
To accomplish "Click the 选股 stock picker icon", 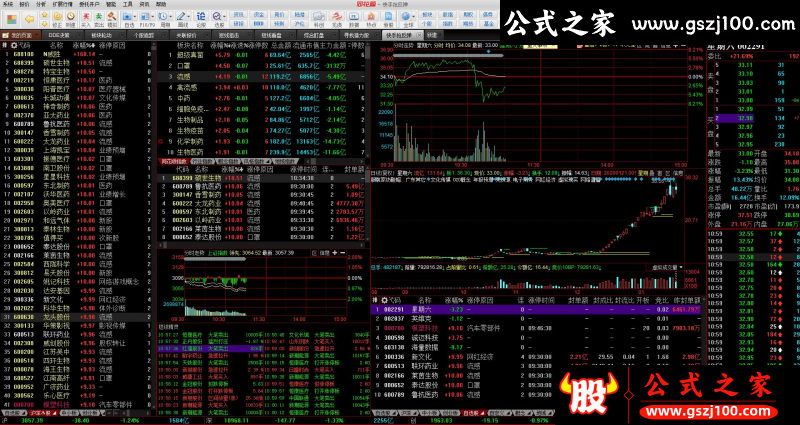I will pos(217,16).
